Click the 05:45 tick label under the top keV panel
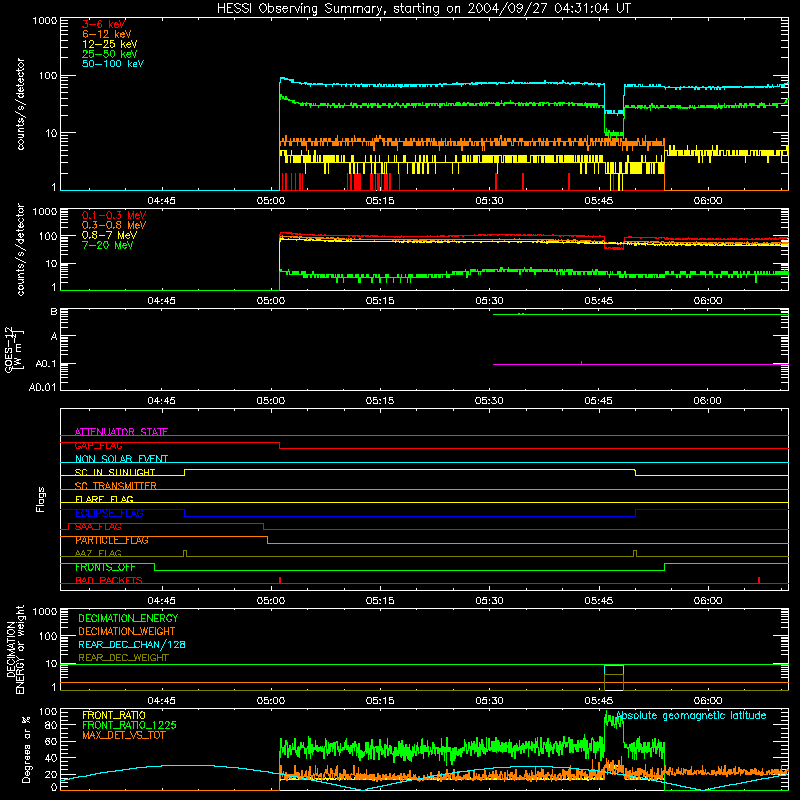 pyautogui.click(x=598, y=201)
